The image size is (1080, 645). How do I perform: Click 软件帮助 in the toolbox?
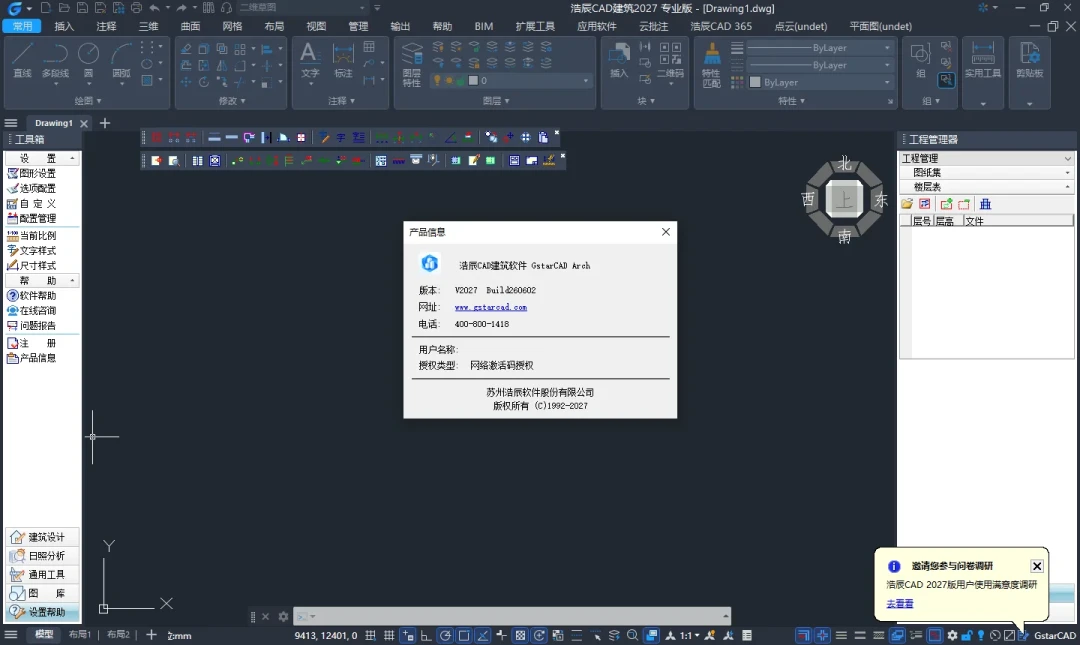(x=32, y=296)
